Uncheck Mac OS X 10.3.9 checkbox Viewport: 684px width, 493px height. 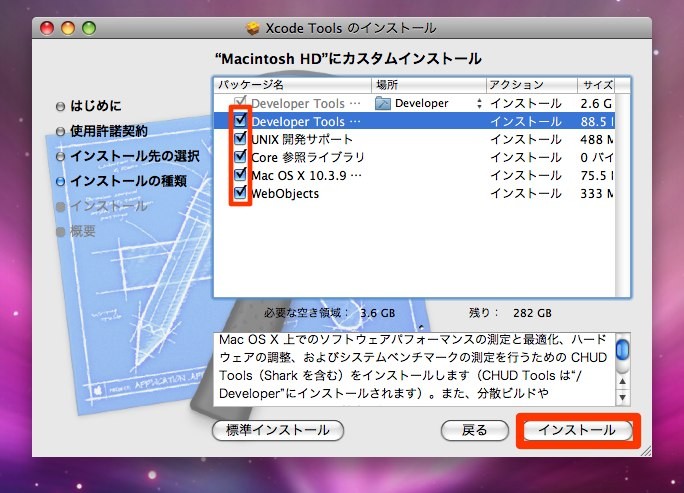[240, 175]
